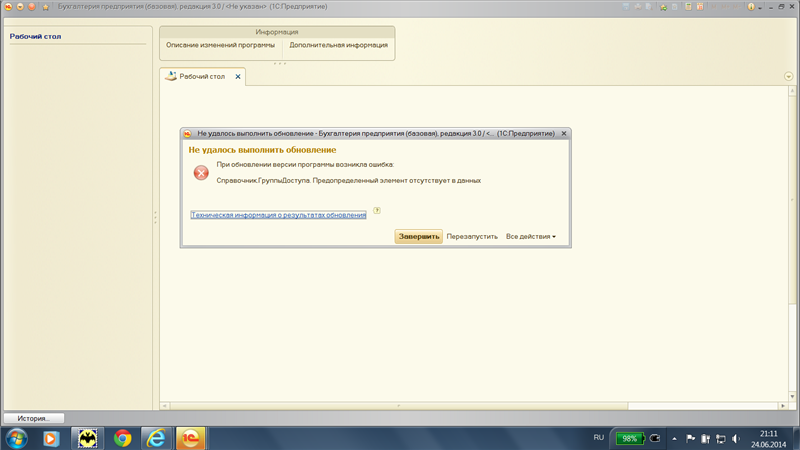
Task: Open Техническая информация о результатах обновления link
Action: [x=278, y=215]
